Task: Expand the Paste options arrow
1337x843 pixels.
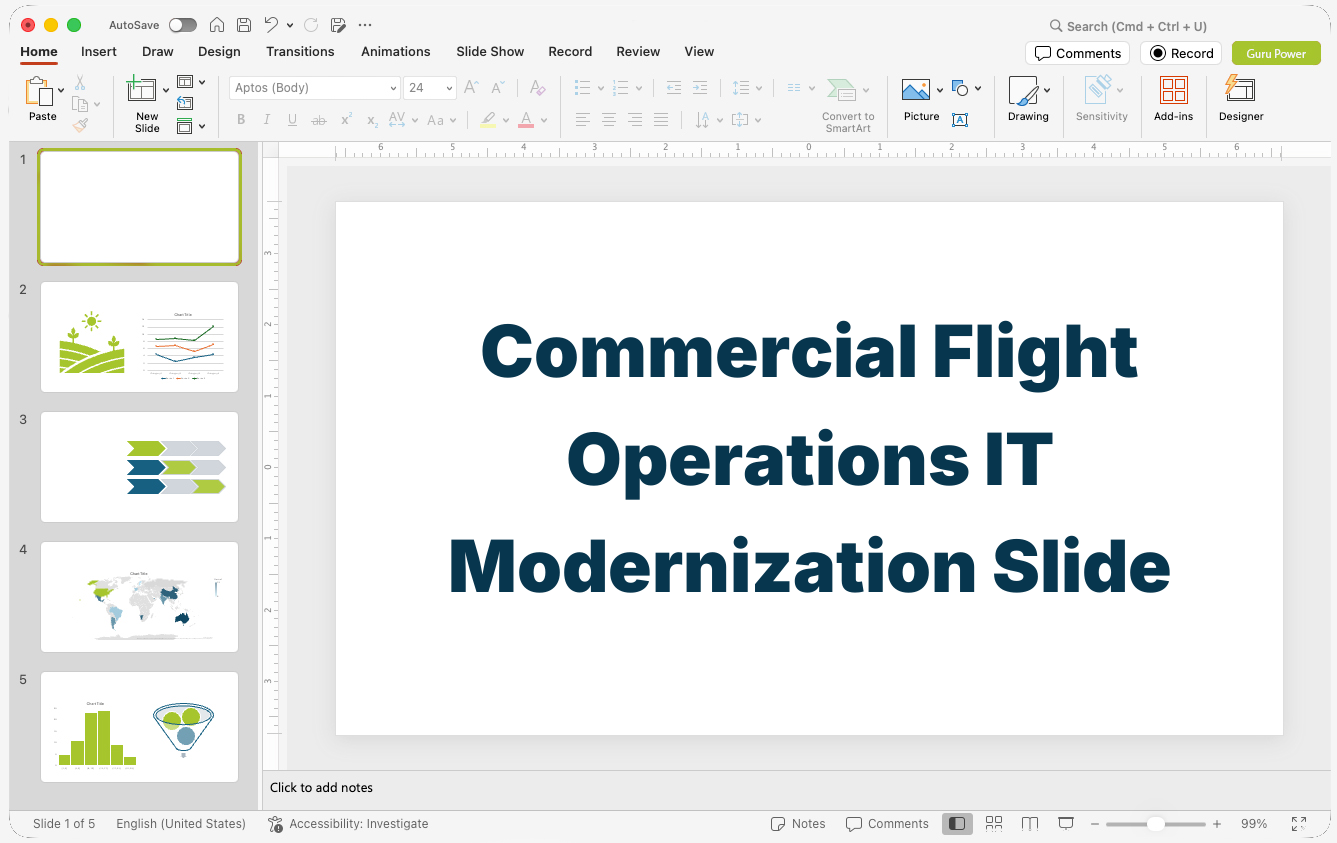Action: tap(61, 90)
